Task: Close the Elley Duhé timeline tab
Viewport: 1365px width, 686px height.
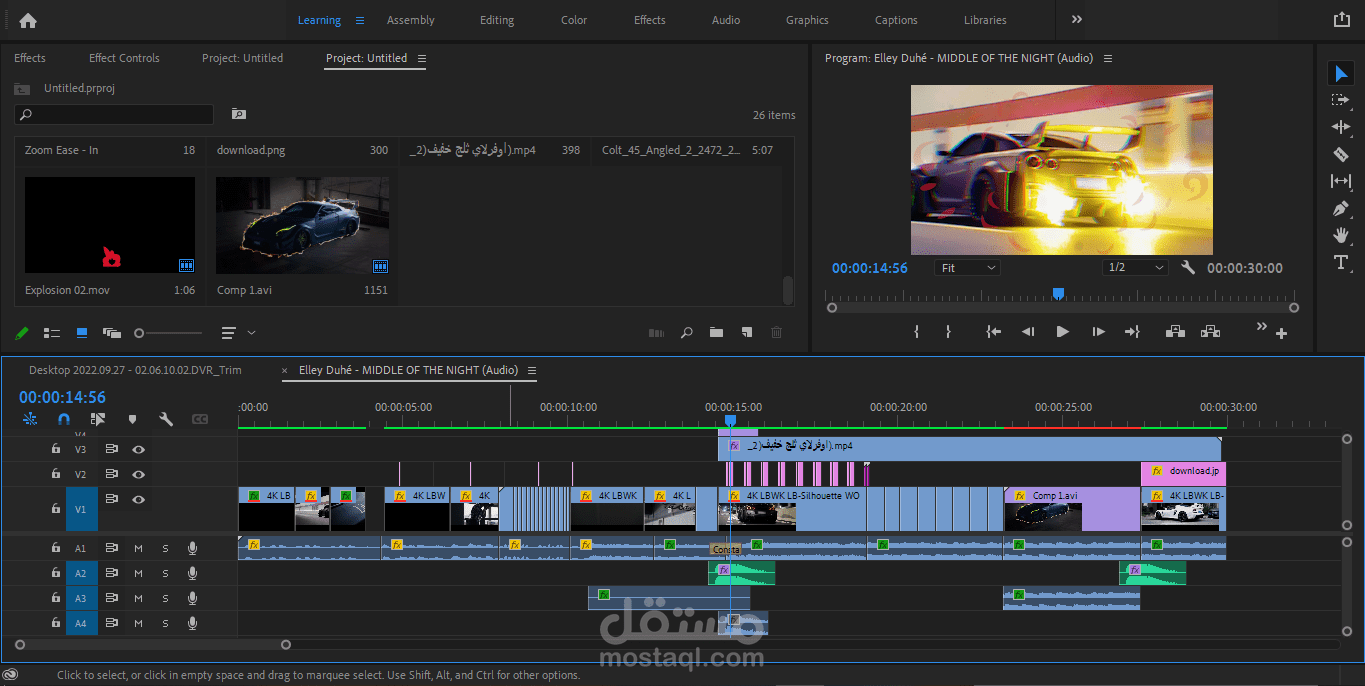Action: coord(285,370)
